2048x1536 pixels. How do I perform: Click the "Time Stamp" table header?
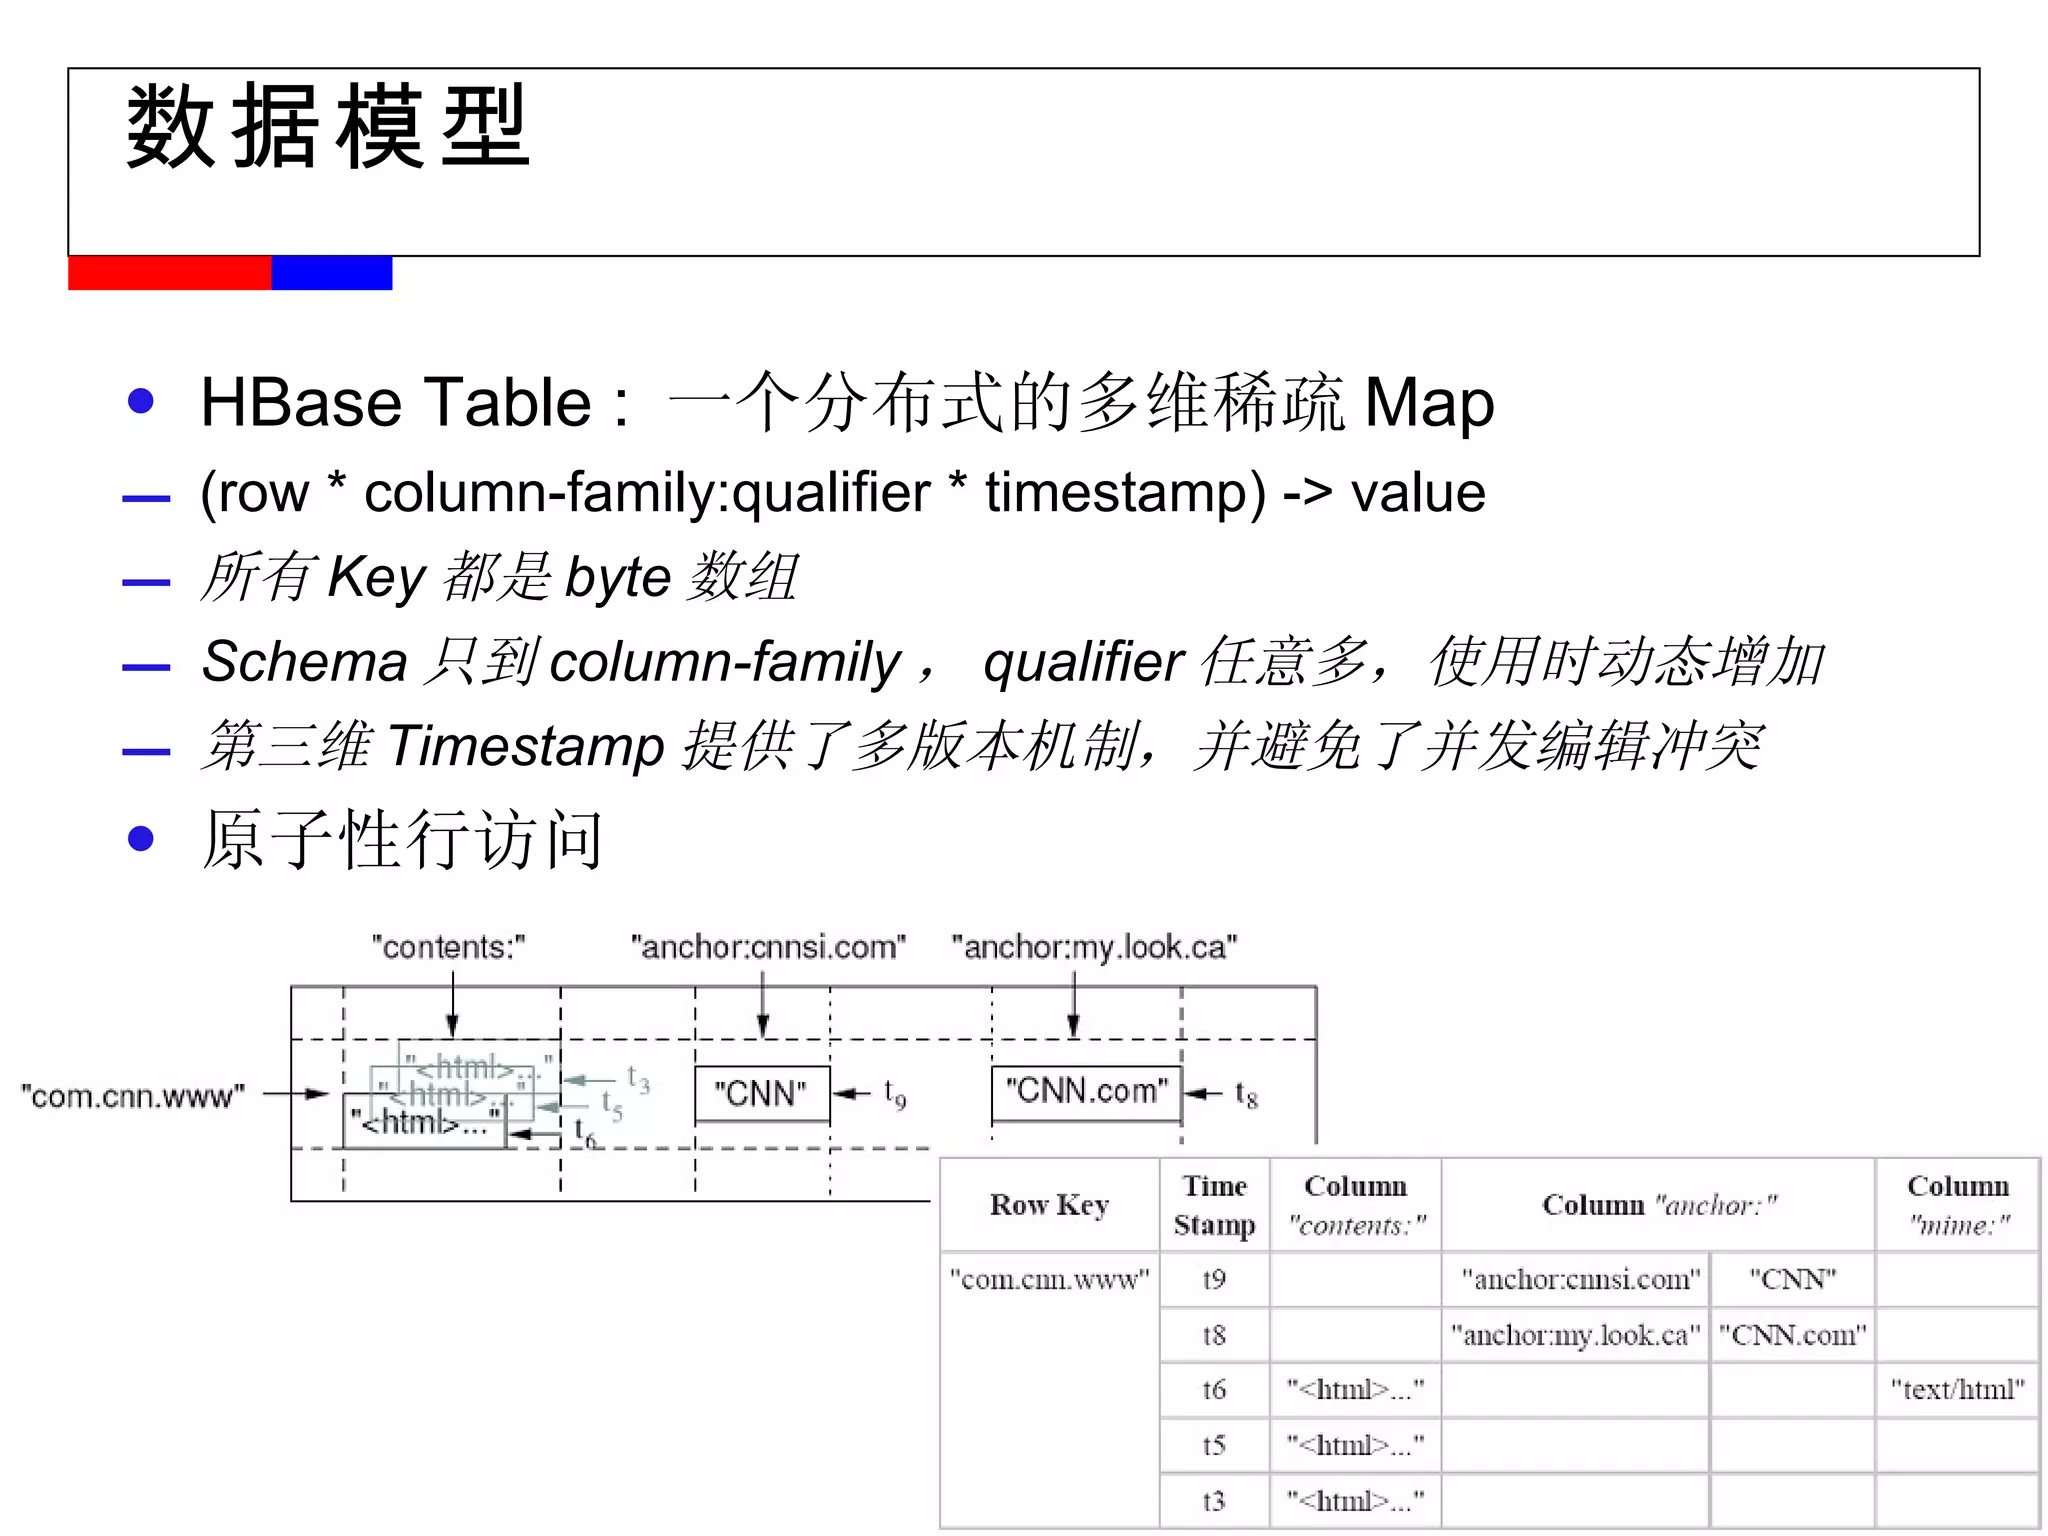(1214, 1205)
